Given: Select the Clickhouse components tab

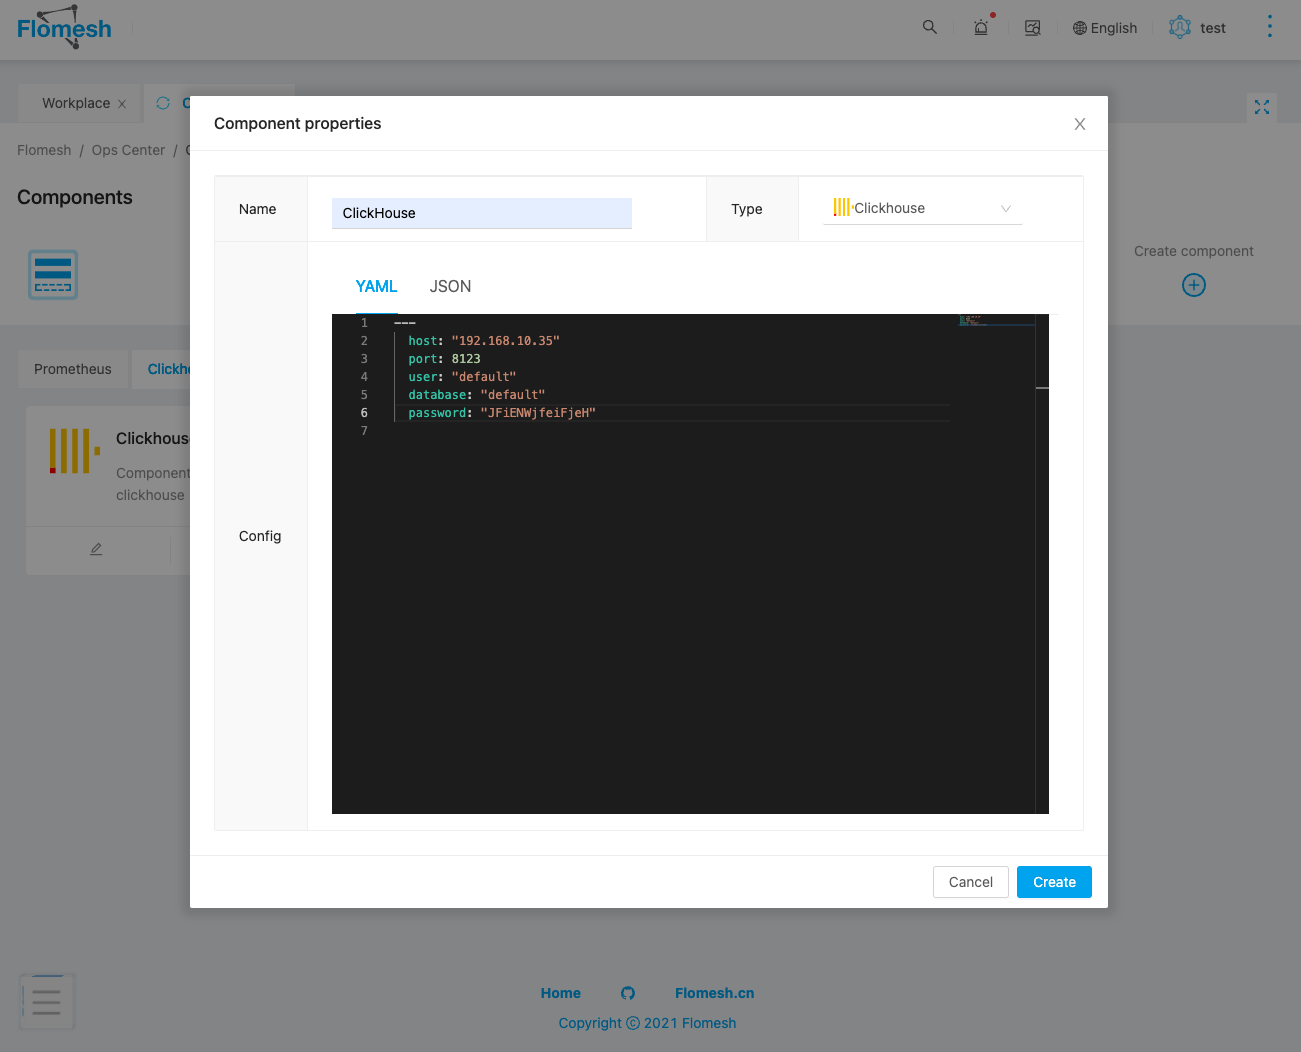Looking at the screenshot, I should point(168,369).
